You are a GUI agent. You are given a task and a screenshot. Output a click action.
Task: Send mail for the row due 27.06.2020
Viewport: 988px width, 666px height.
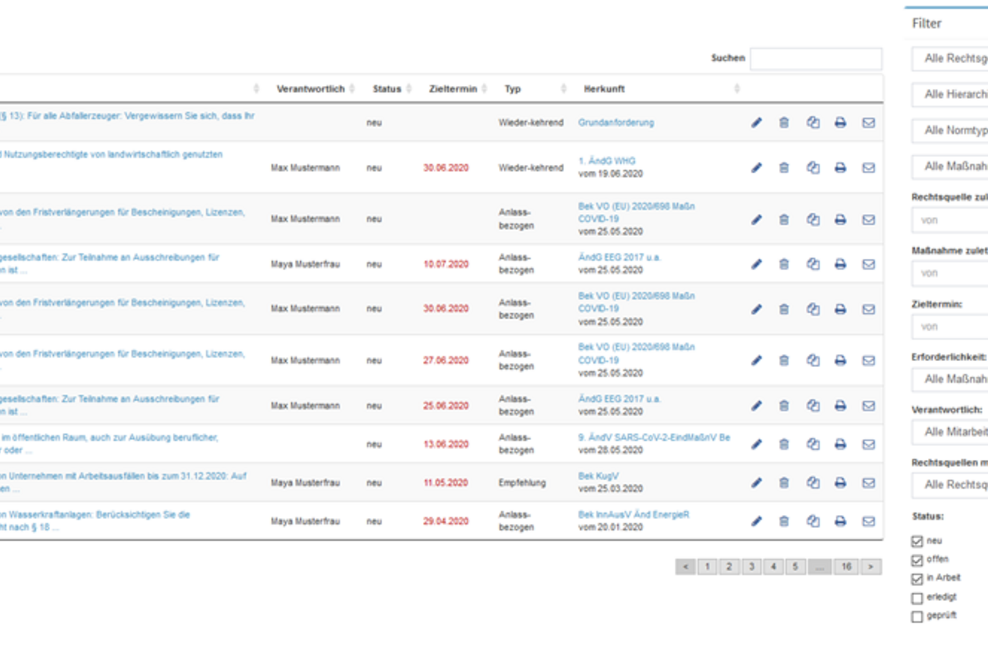coord(868,360)
